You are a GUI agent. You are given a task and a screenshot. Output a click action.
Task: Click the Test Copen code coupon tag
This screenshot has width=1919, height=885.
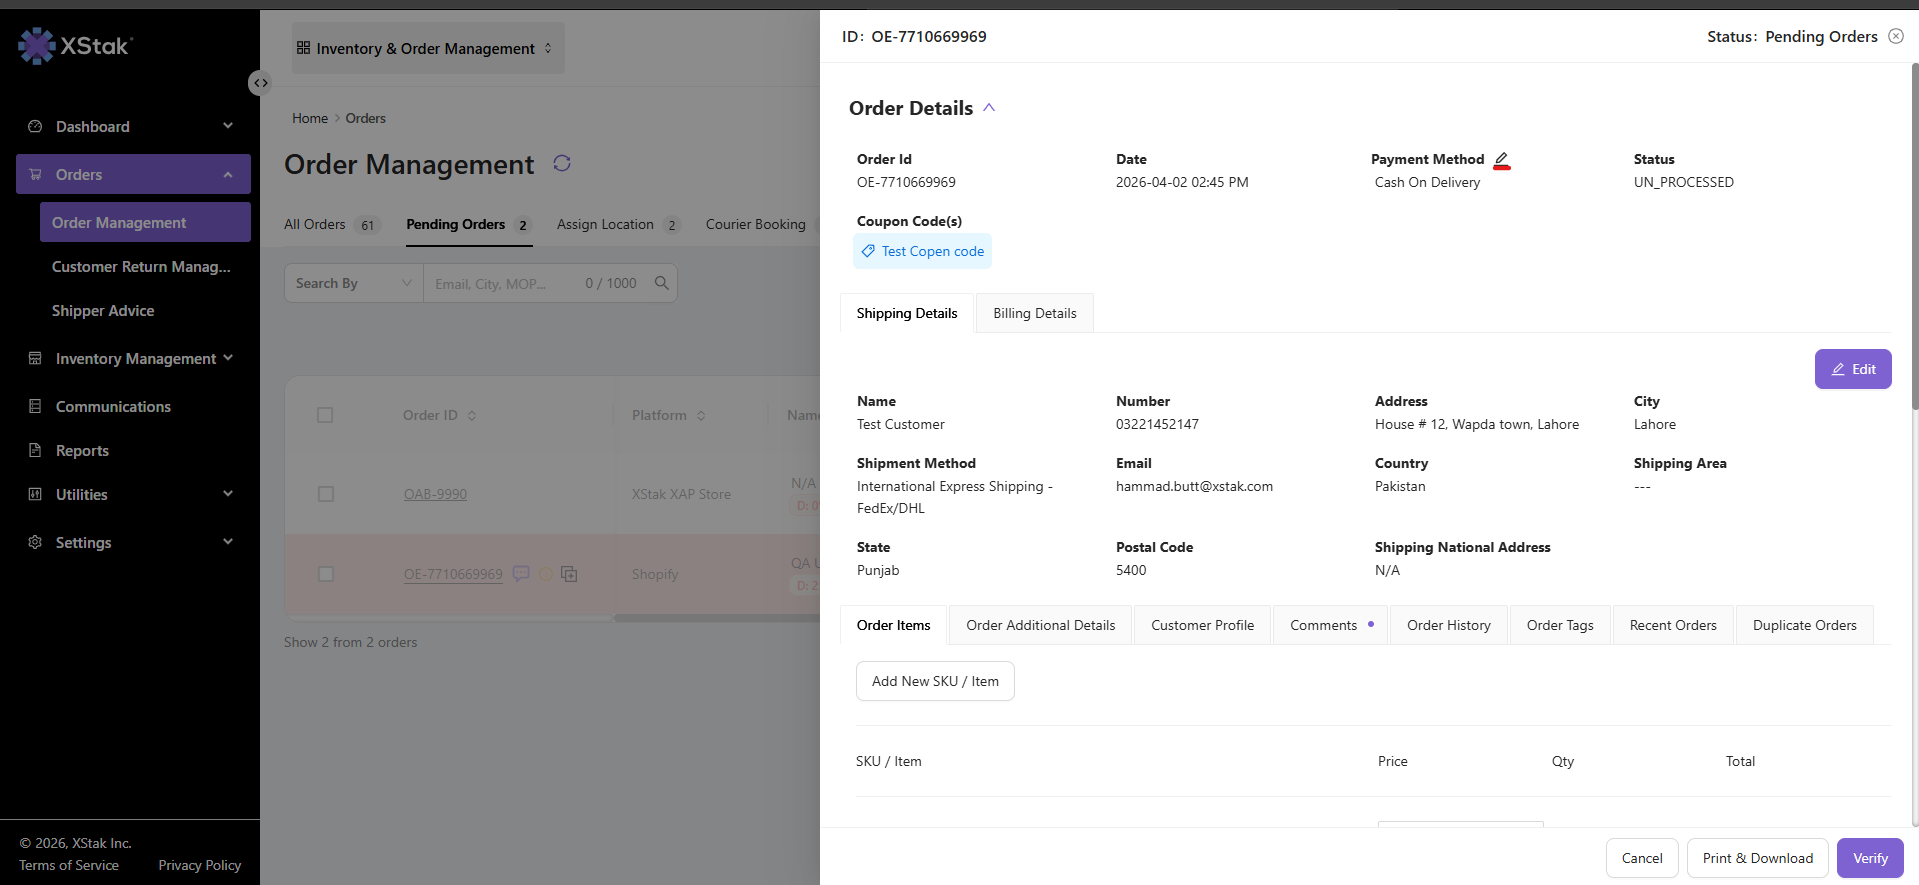[x=922, y=251]
